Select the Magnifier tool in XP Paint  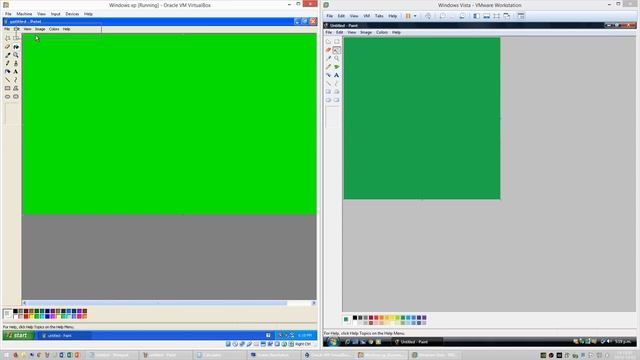tap(16, 55)
